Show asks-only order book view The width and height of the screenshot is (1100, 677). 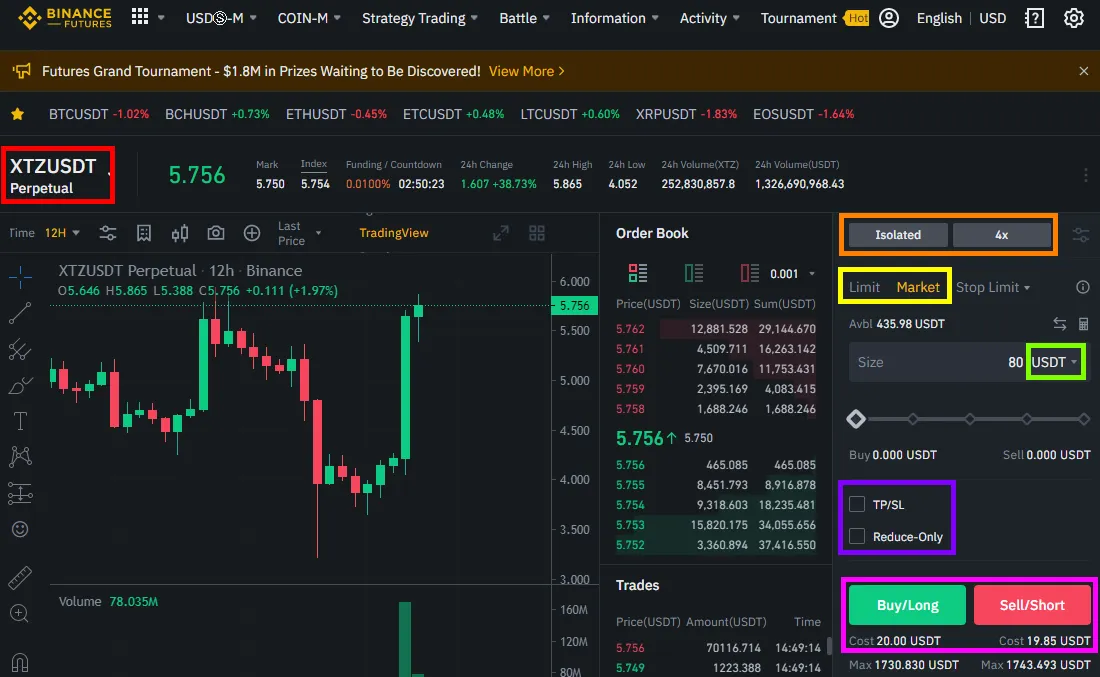tap(750, 273)
